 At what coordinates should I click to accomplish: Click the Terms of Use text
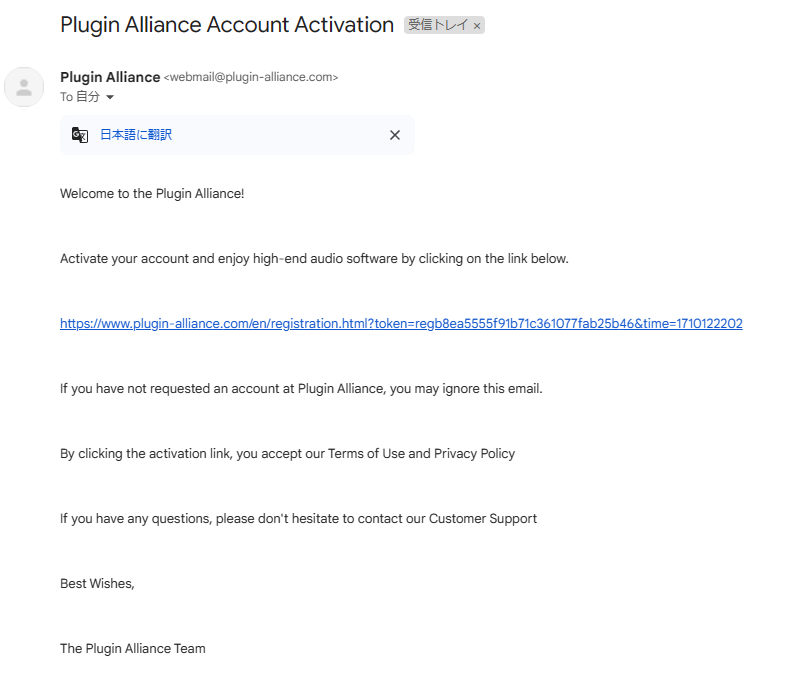click(366, 454)
